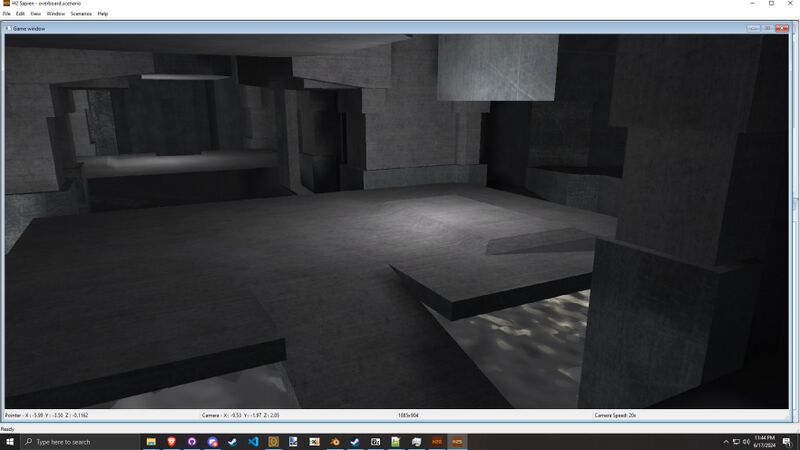Click the Windows Start button
Screen dimensions: 800x450
point(9,441)
